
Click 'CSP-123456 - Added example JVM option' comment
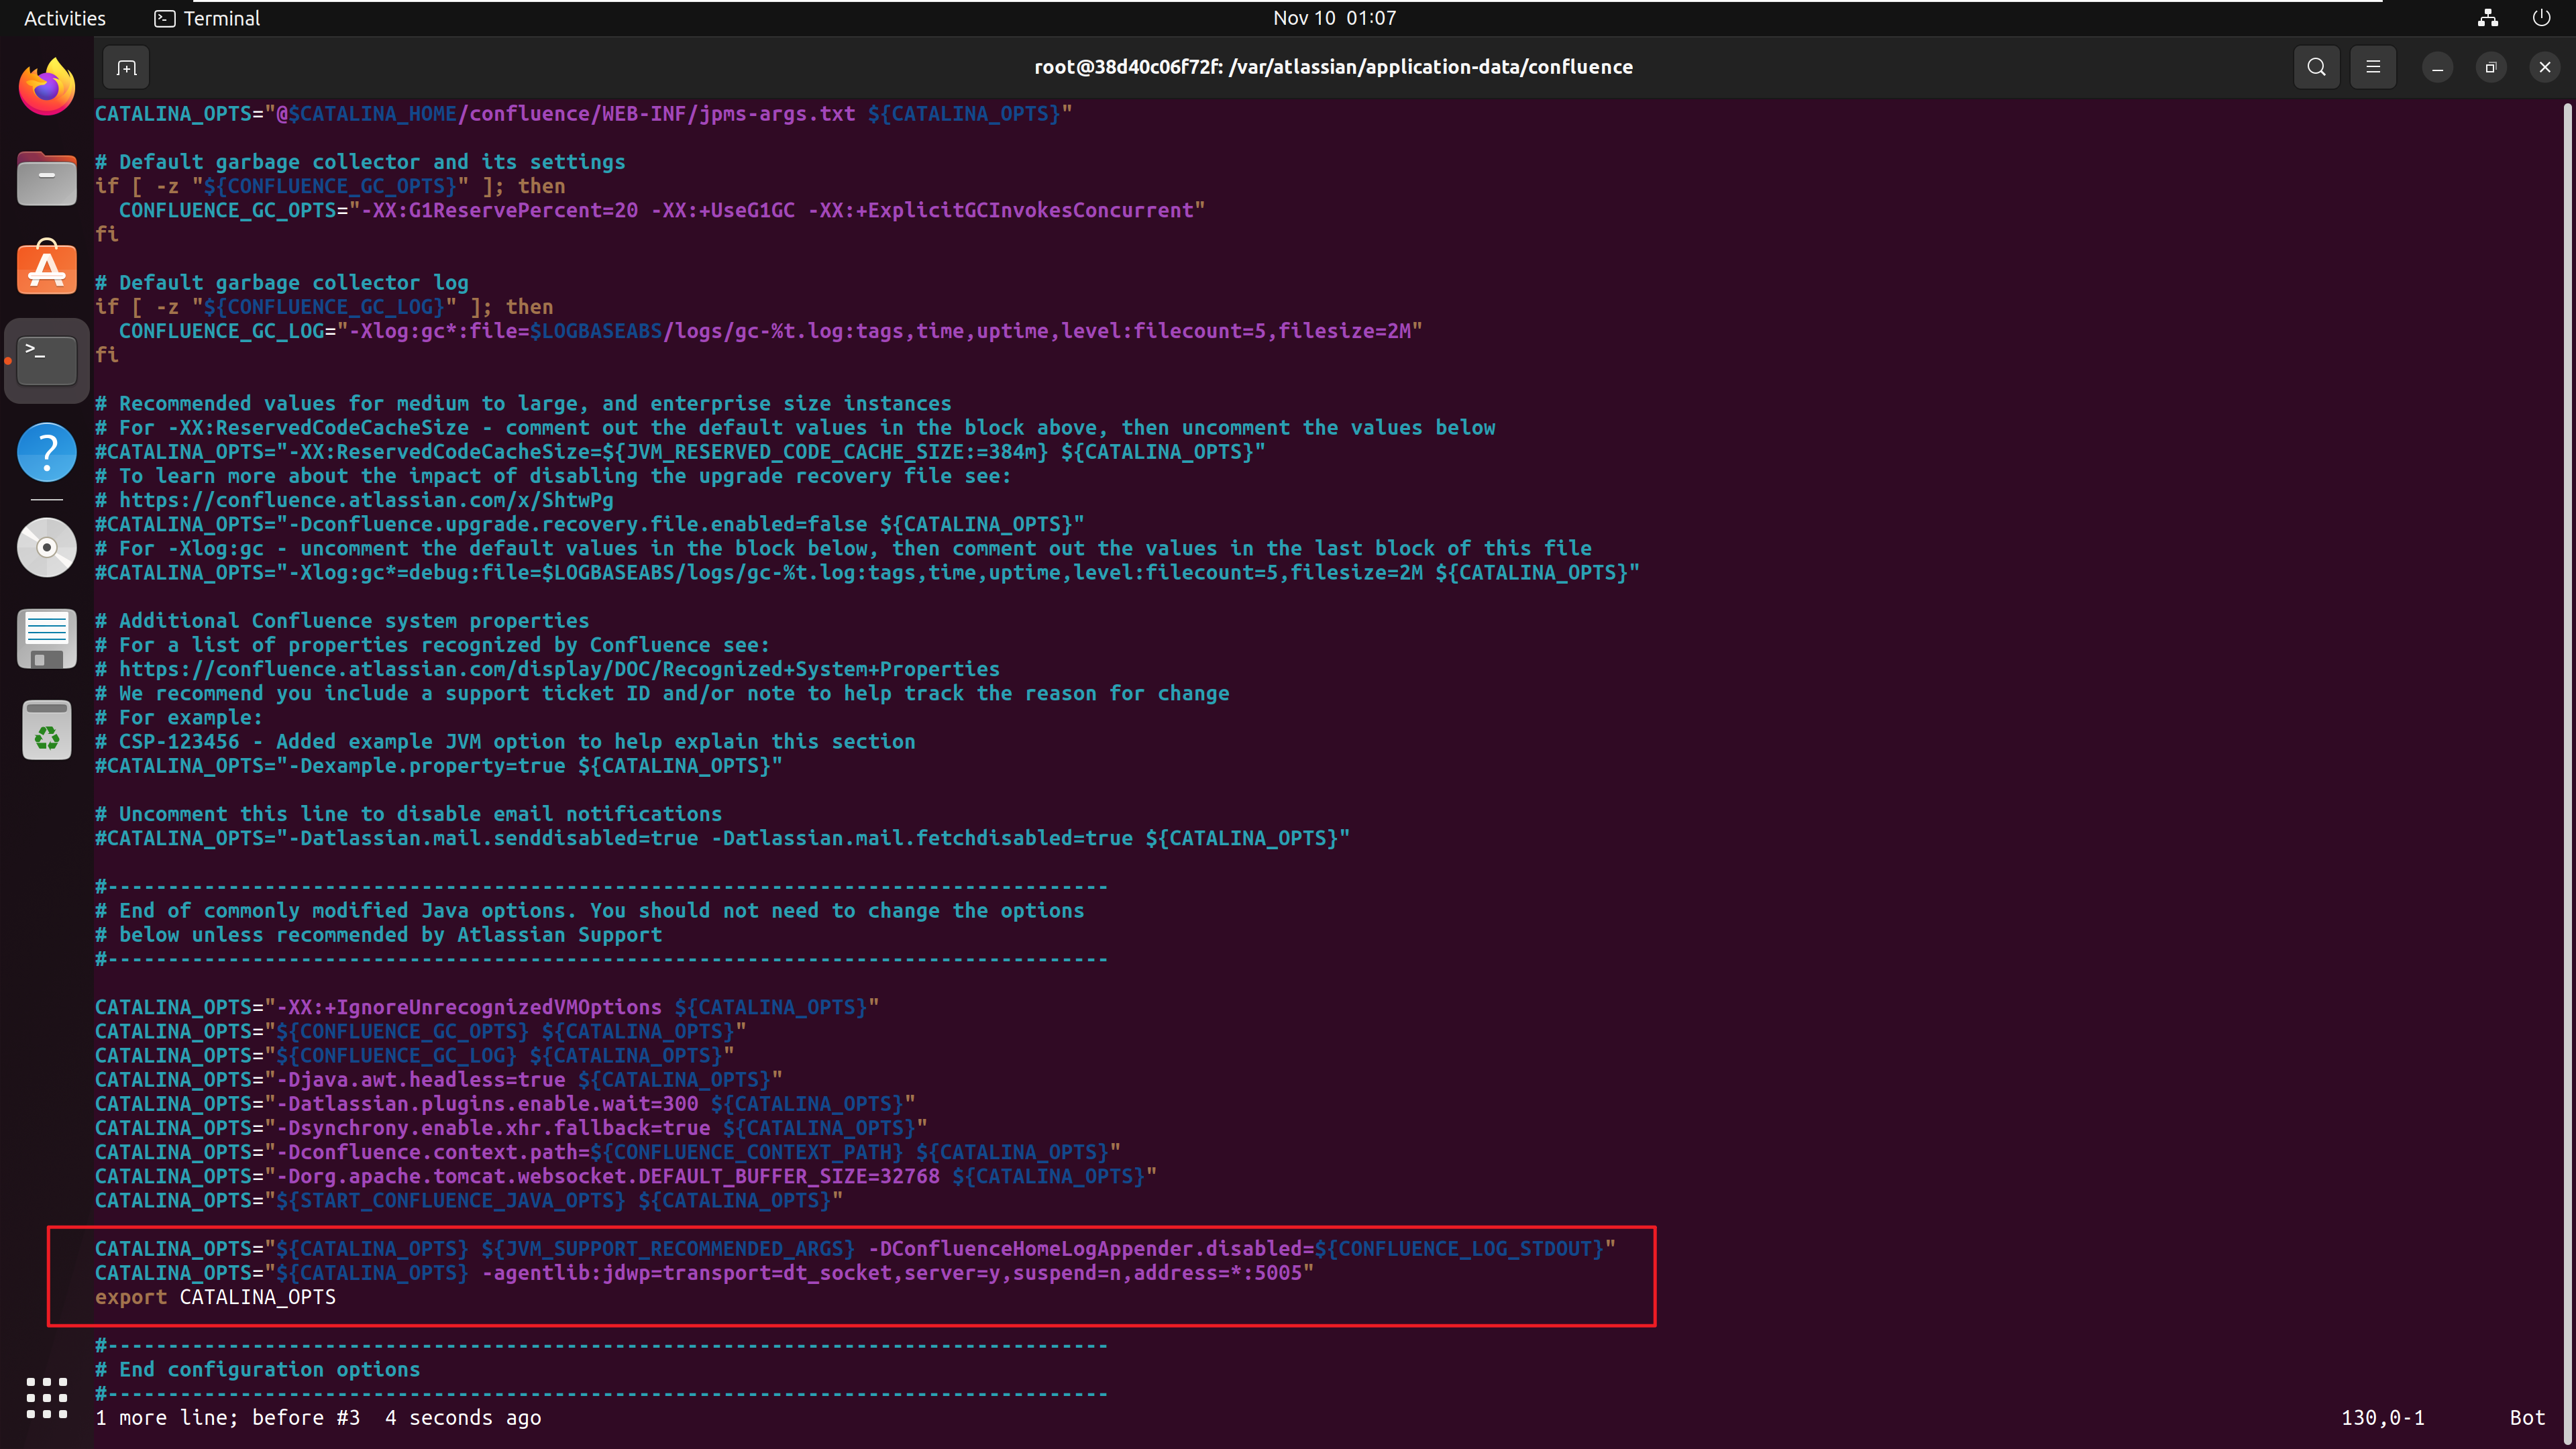click(505, 742)
